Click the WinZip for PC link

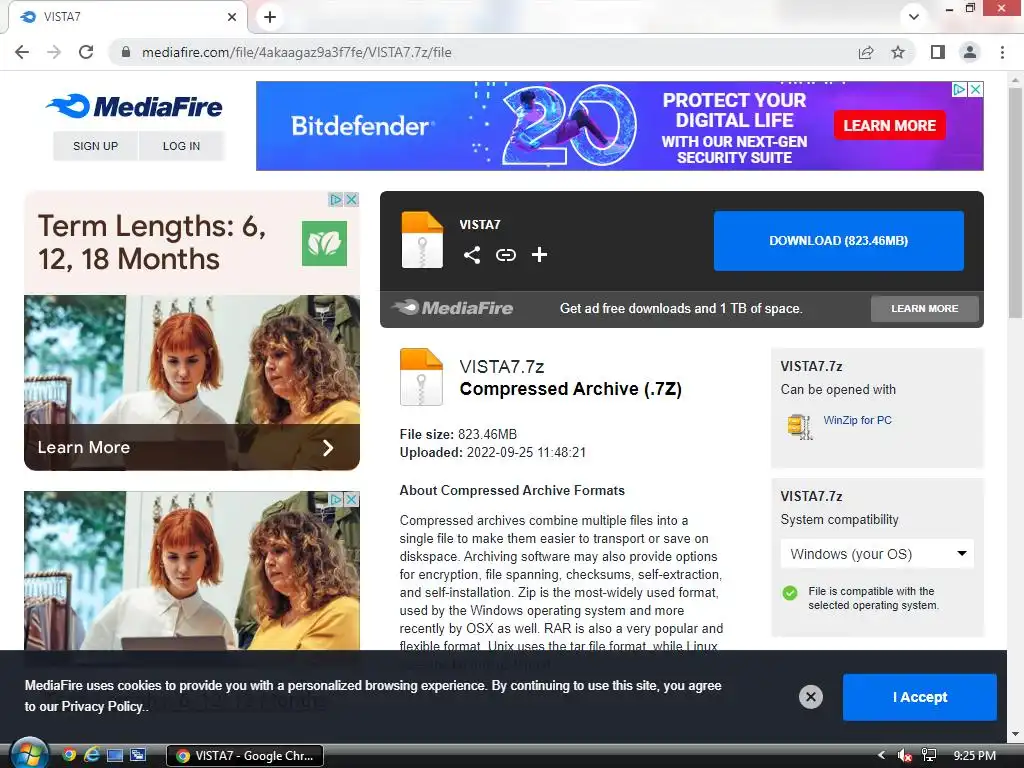point(857,420)
